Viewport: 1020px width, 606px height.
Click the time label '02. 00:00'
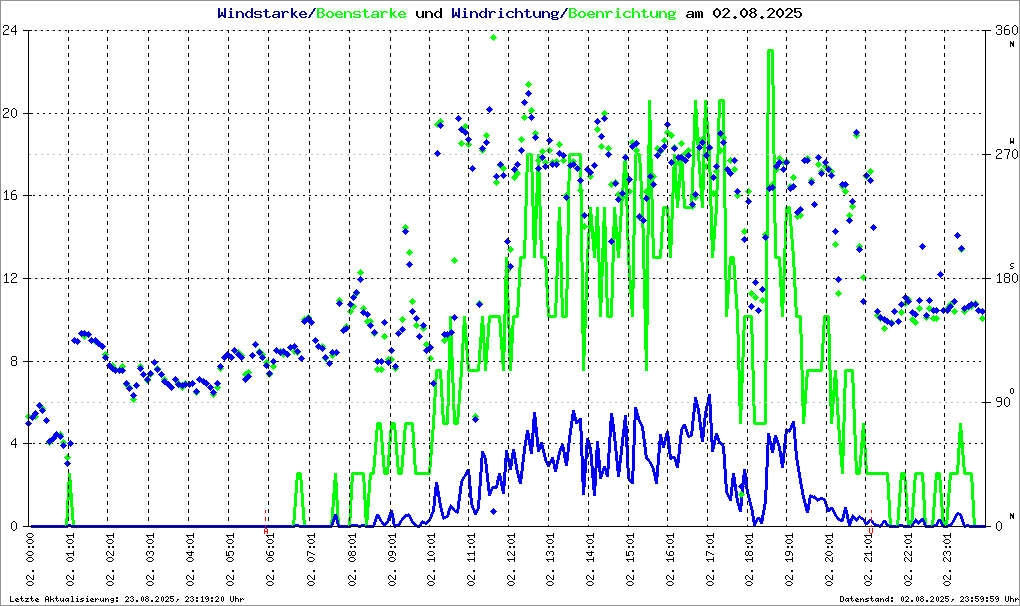[x=30, y=560]
